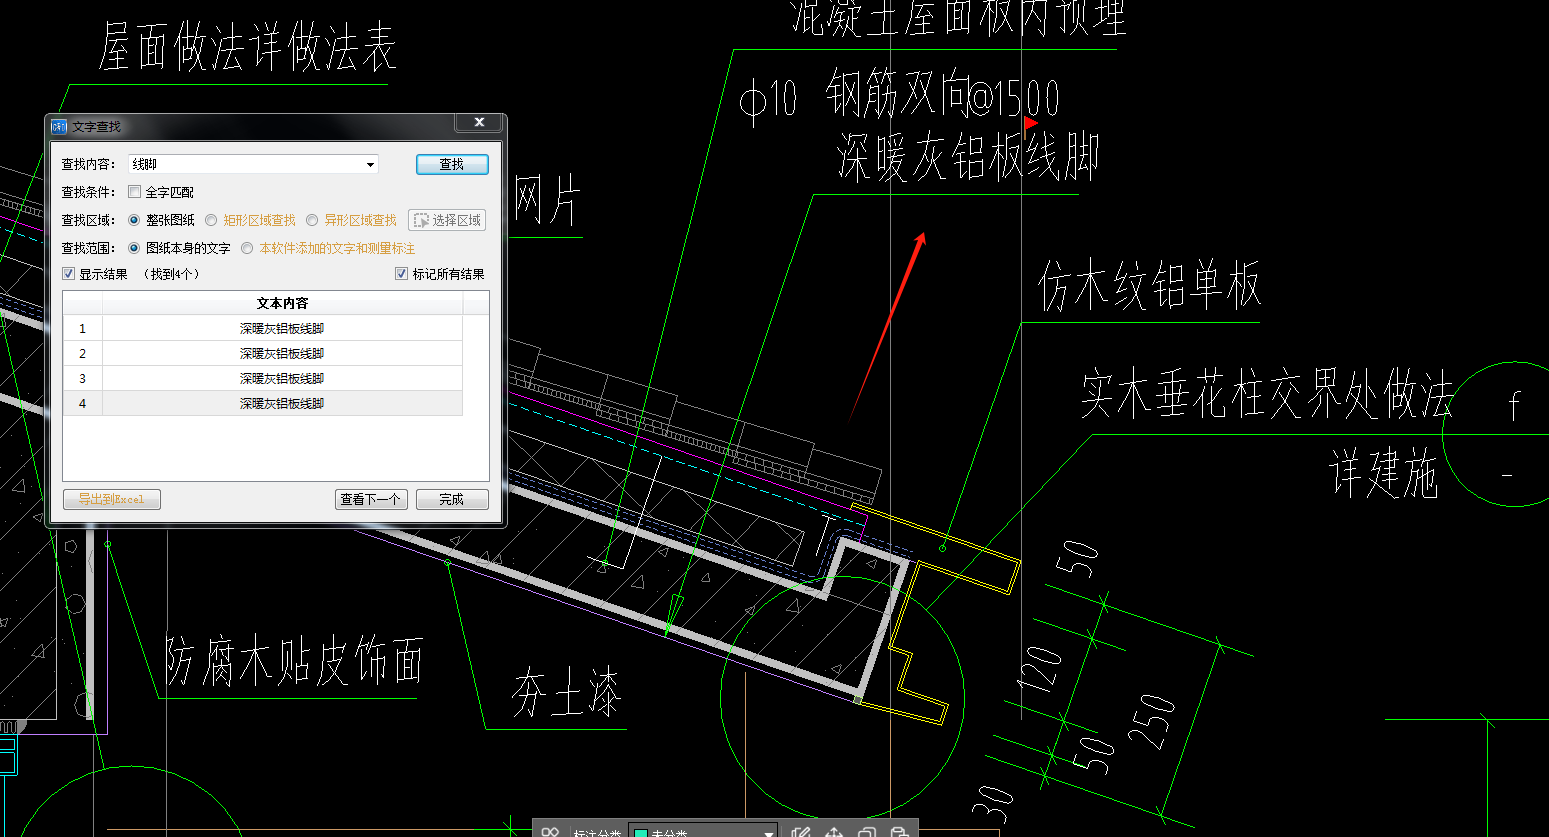
Task: Click the 查找 search button
Action: tap(452, 164)
